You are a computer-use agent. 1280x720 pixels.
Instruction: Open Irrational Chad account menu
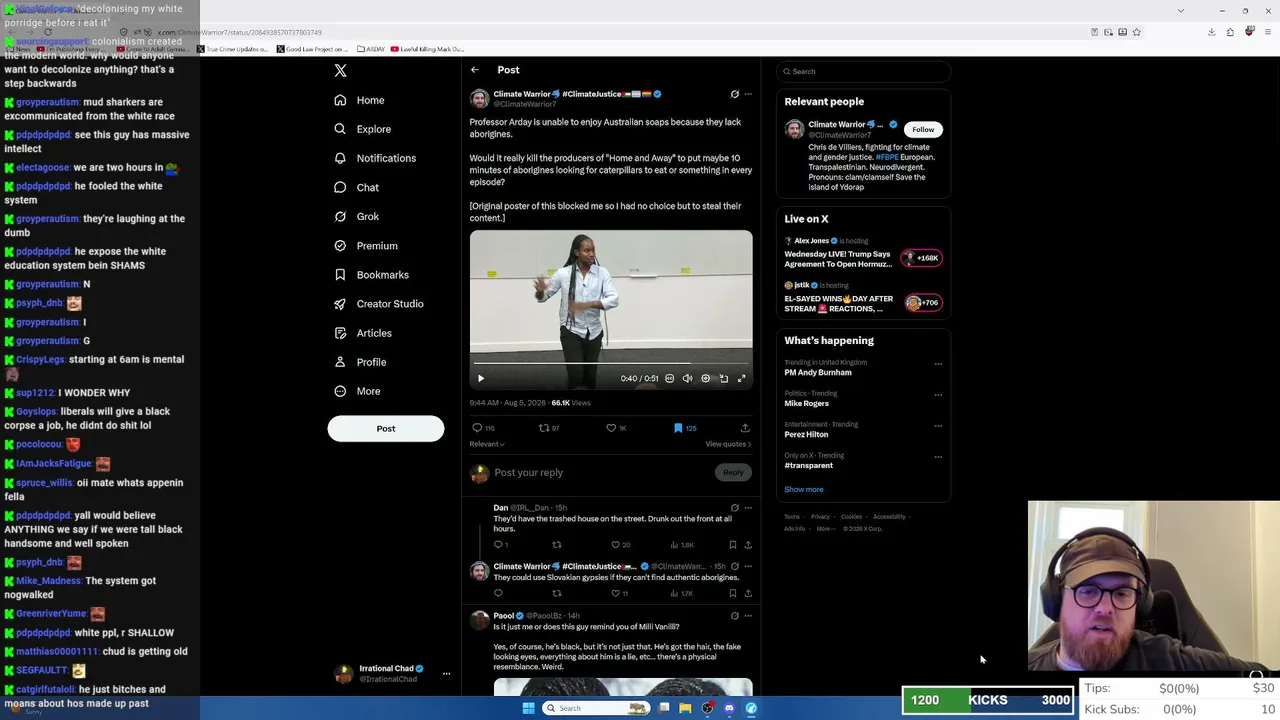(392, 674)
